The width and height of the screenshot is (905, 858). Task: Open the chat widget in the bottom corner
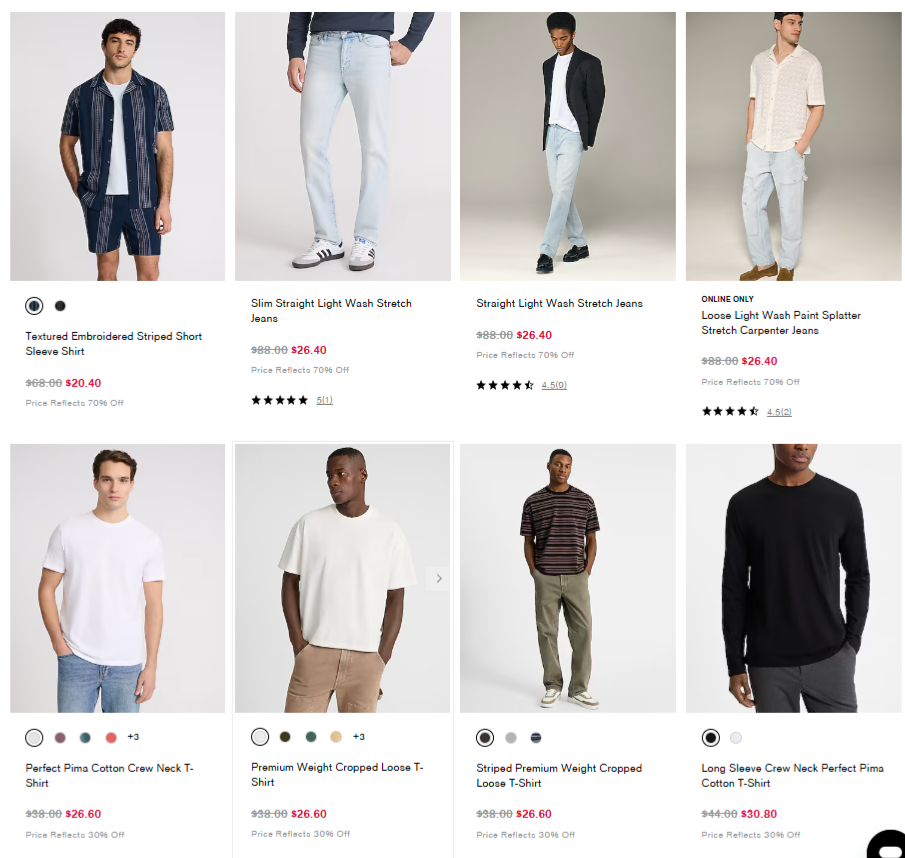point(884,845)
